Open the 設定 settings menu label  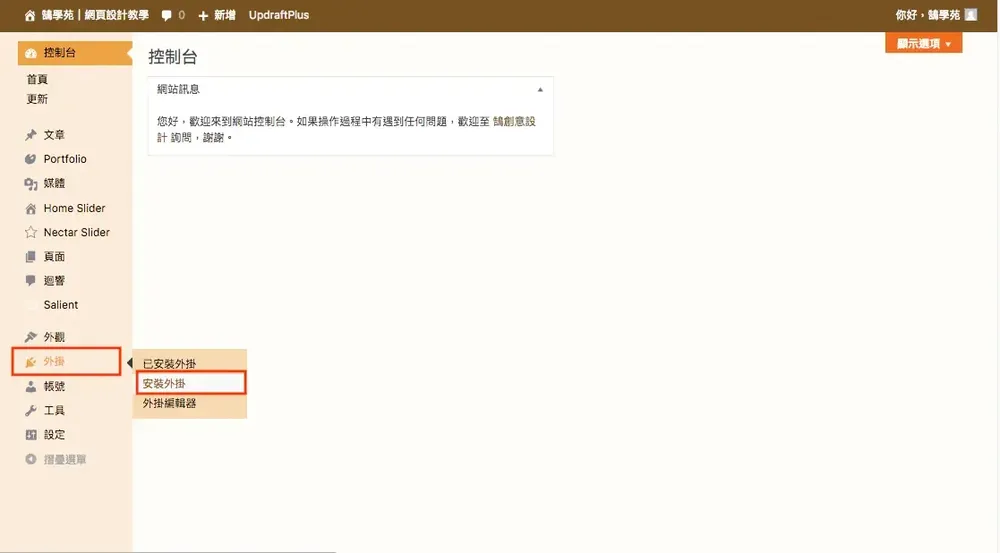[54, 435]
